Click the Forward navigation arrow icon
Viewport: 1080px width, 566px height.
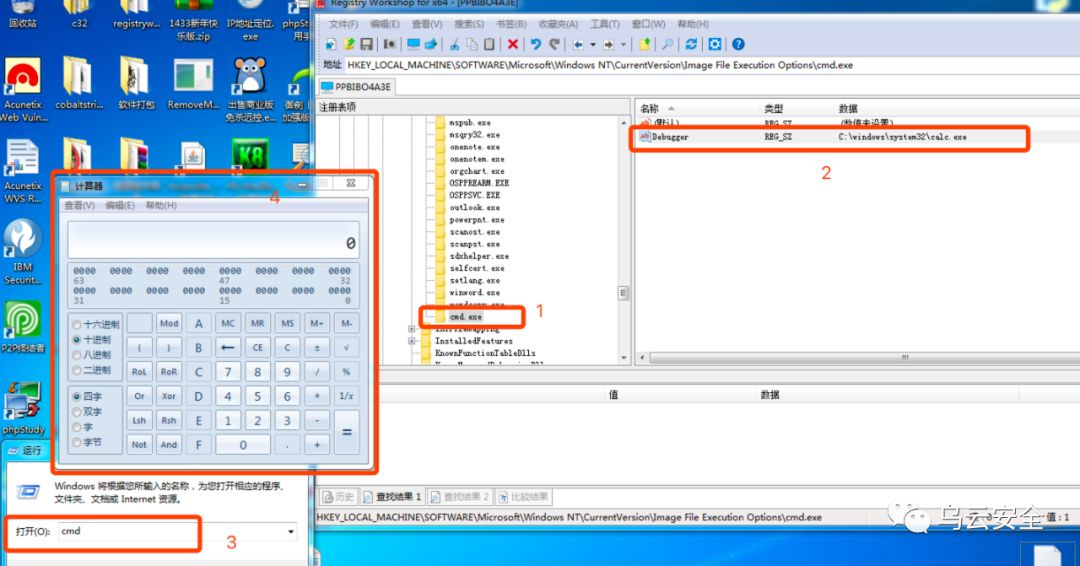[608, 44]
